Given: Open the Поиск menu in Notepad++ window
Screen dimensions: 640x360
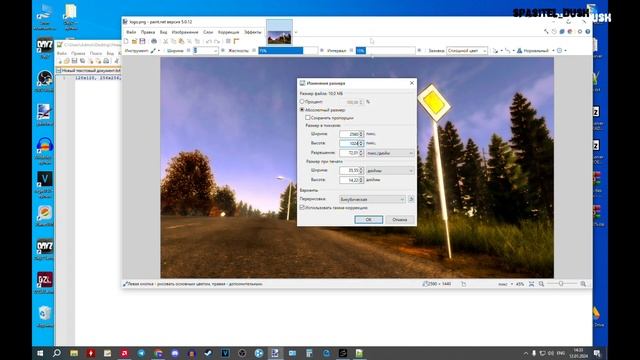Looking at the screenshot, I should coord(96,53).
